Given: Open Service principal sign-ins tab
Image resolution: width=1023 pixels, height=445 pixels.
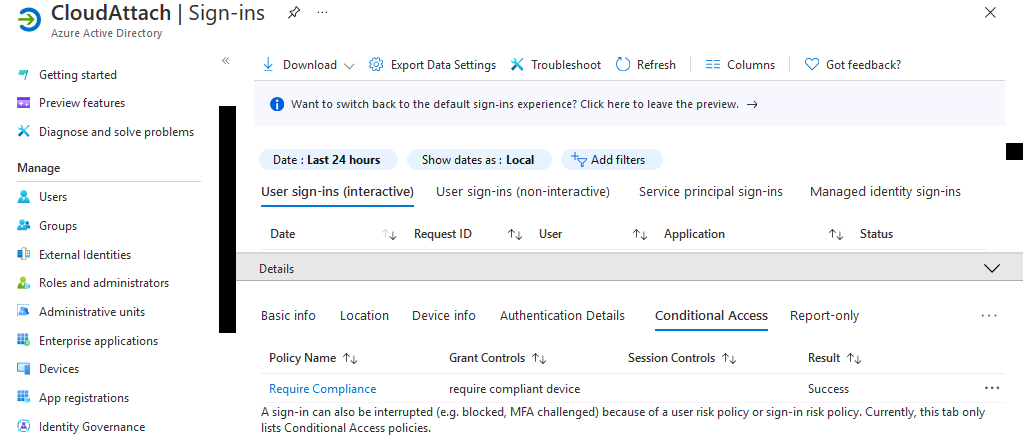Looking at the screenshot, I should 710,192.
